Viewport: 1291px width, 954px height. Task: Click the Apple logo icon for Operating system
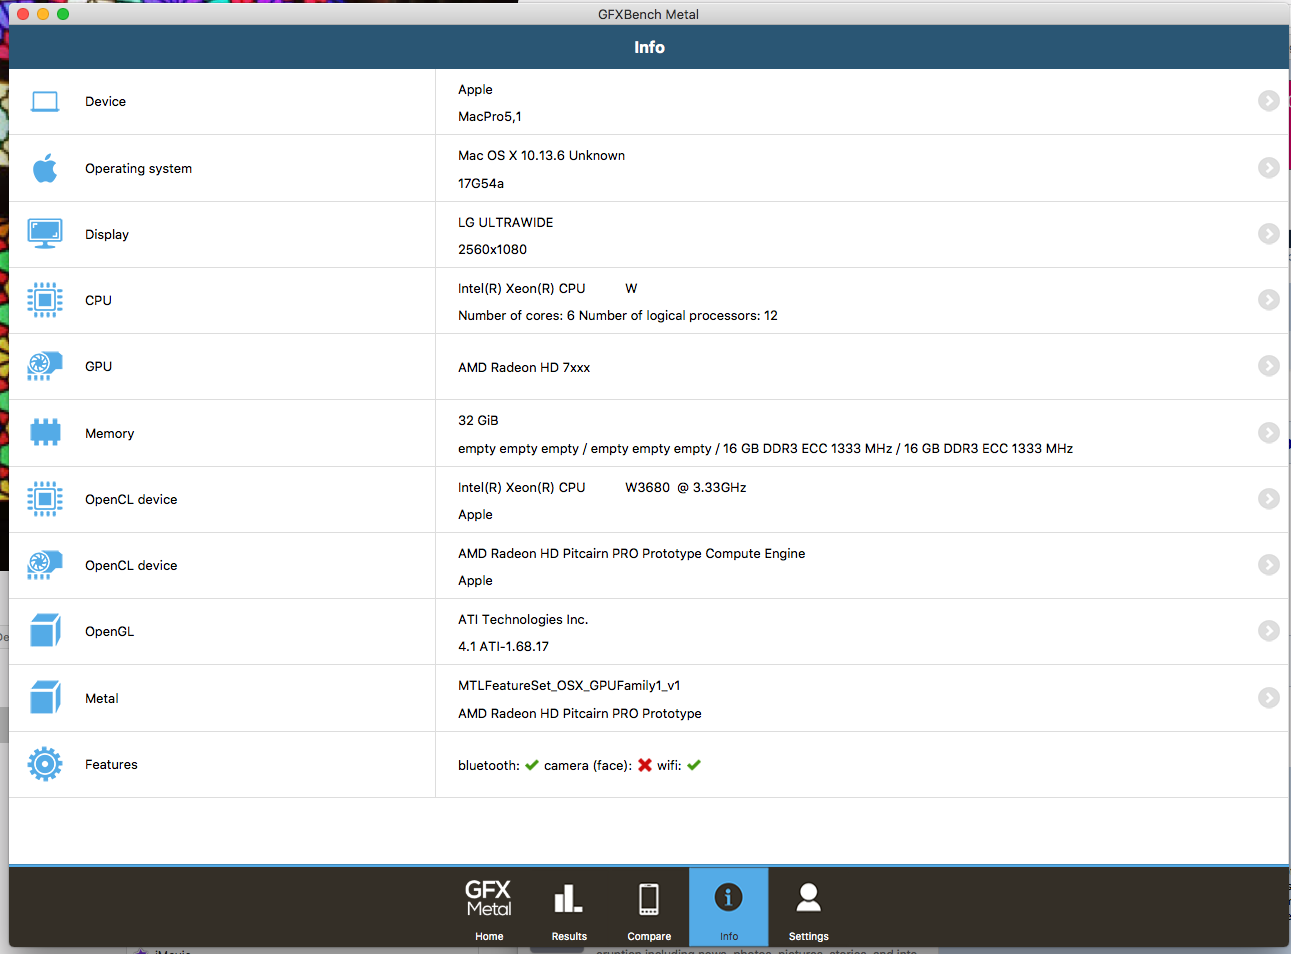tap(45, 168)
